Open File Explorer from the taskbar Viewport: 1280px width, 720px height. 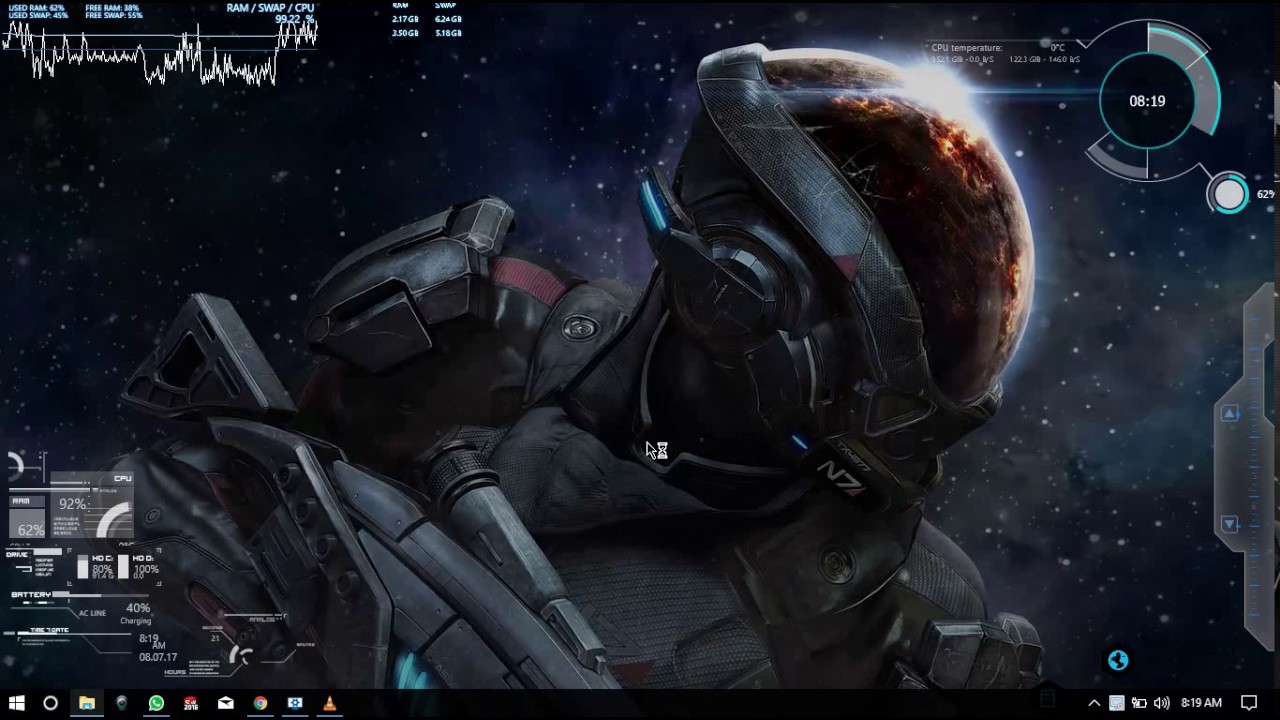[87, 703]
